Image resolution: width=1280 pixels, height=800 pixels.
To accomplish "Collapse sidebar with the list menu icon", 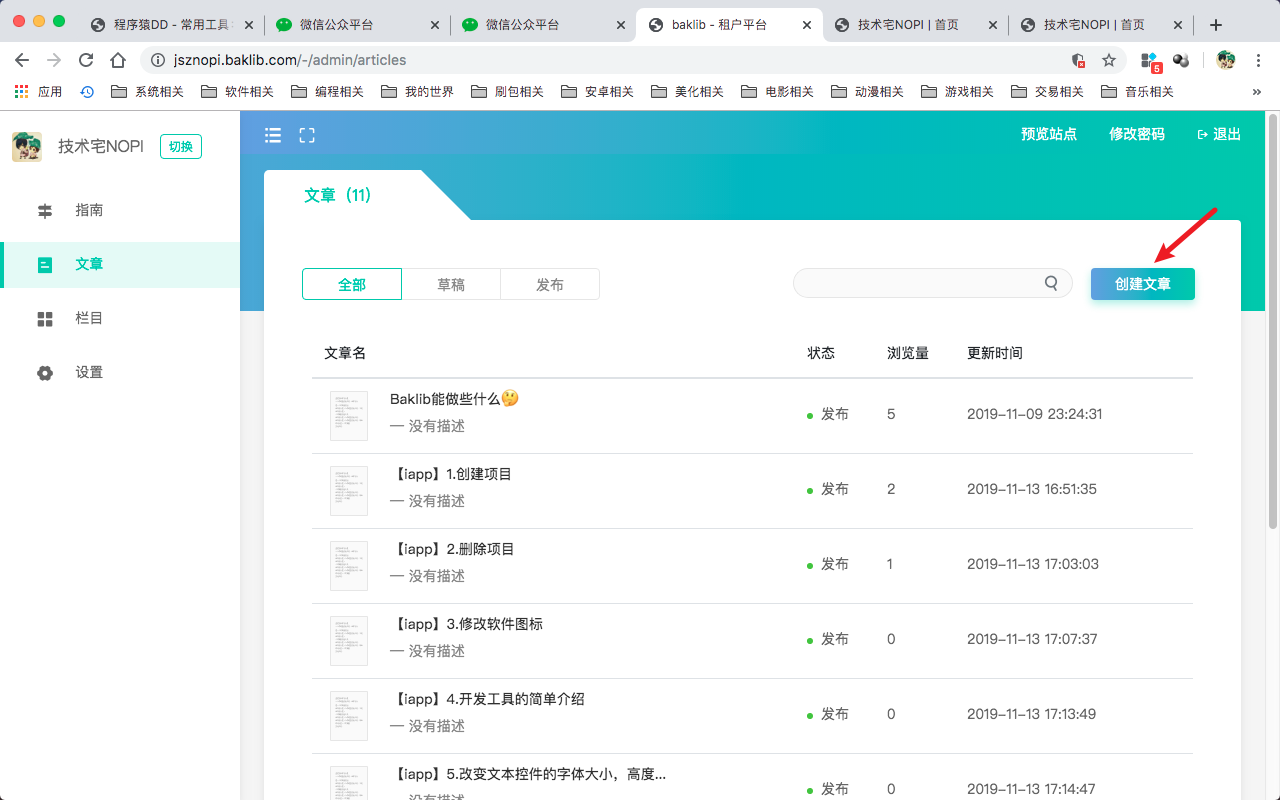I will point(273,135).
